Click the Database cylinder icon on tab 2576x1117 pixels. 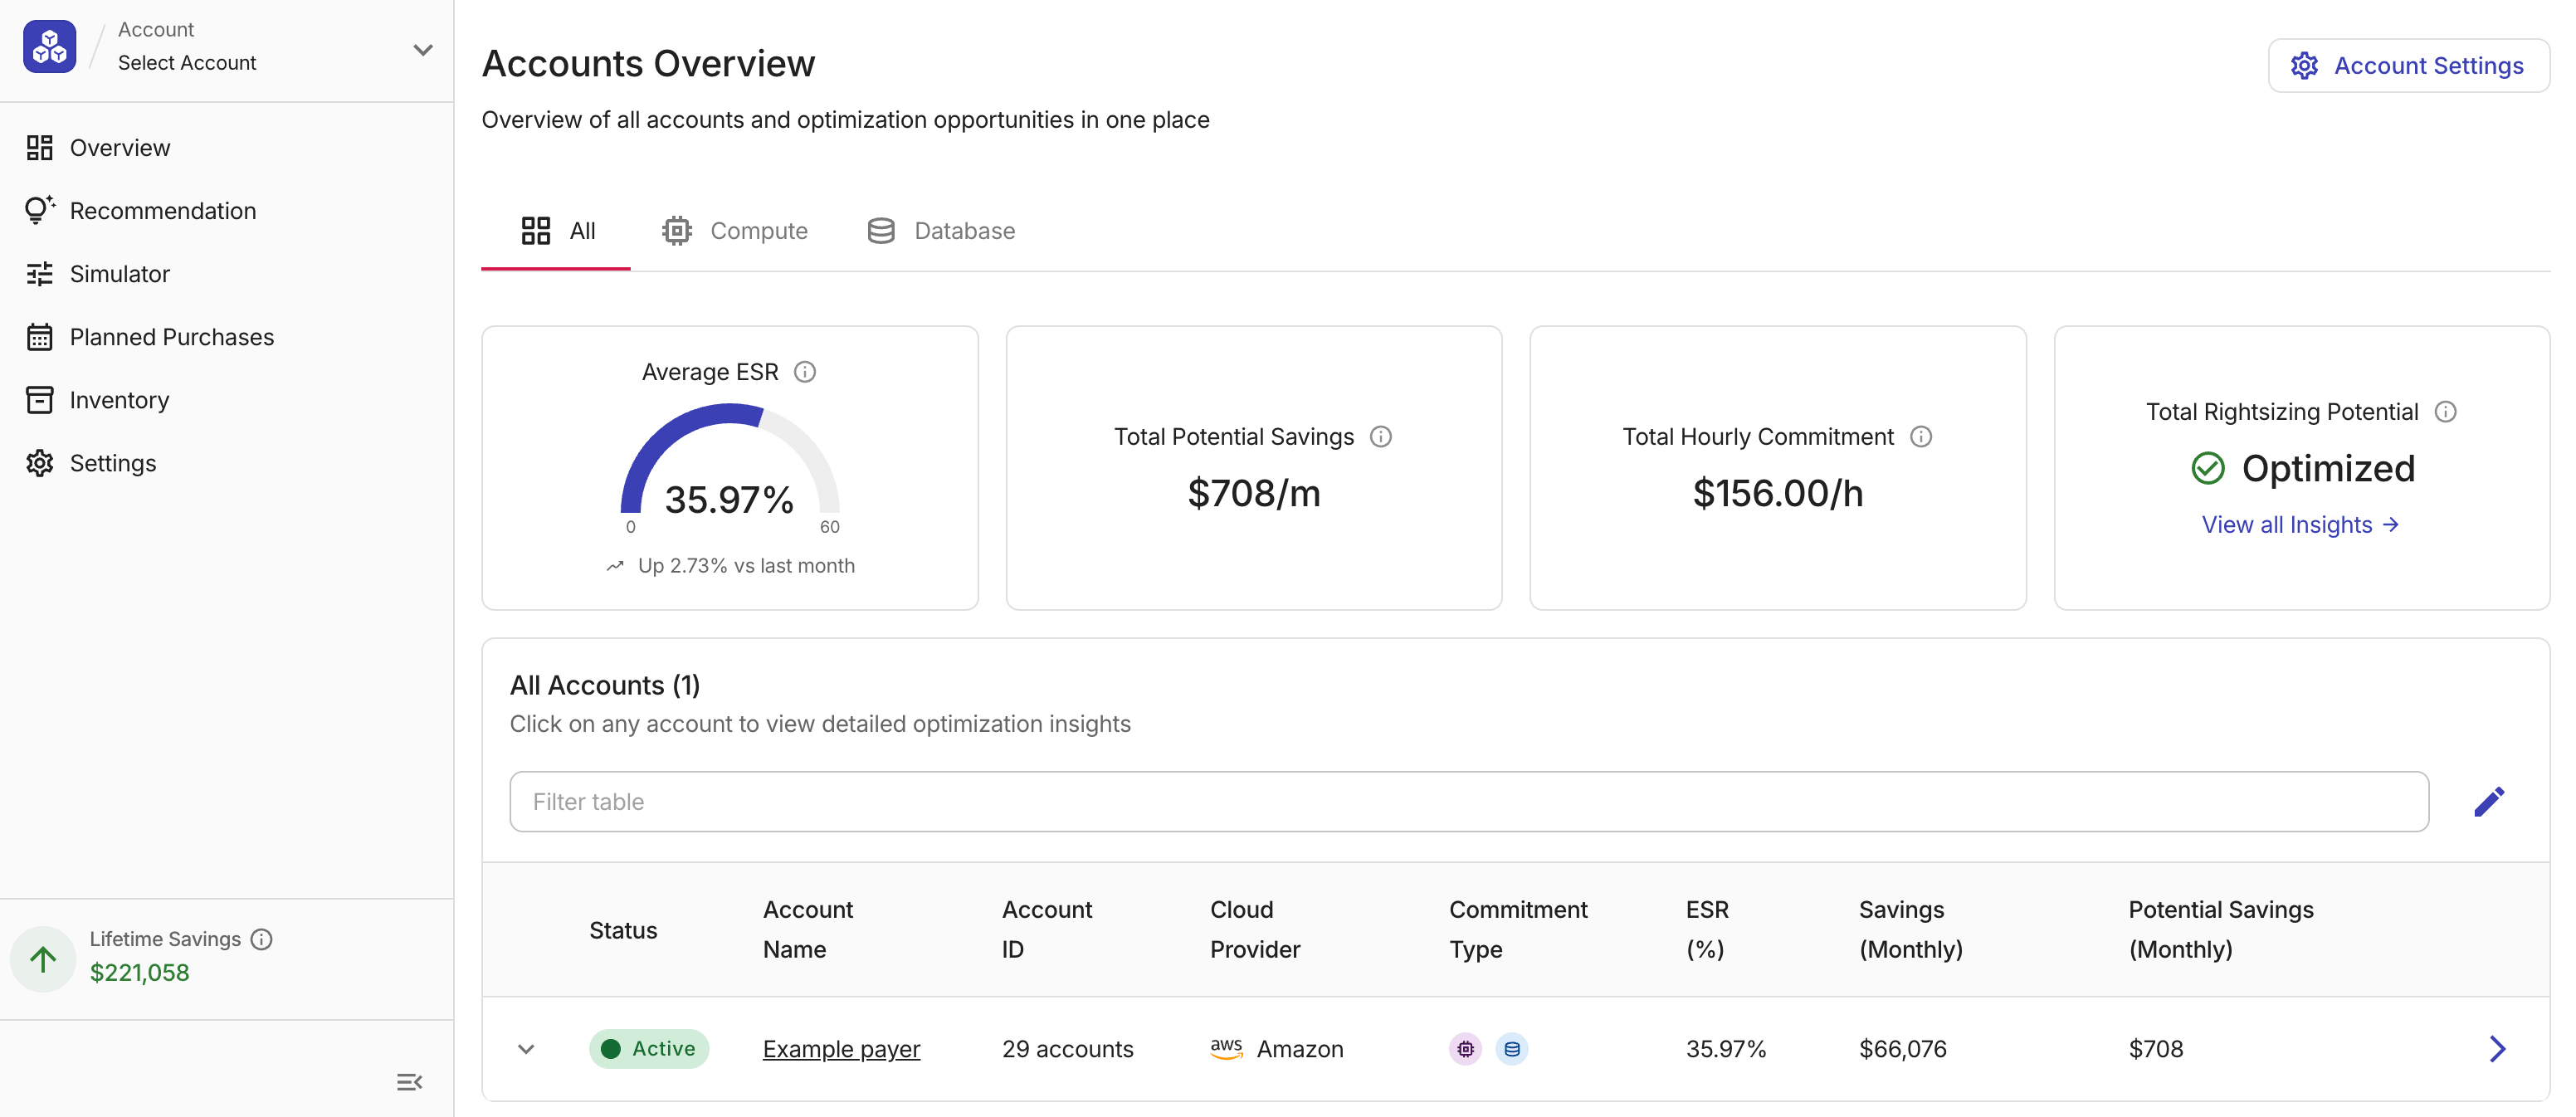tap(881, 231)
